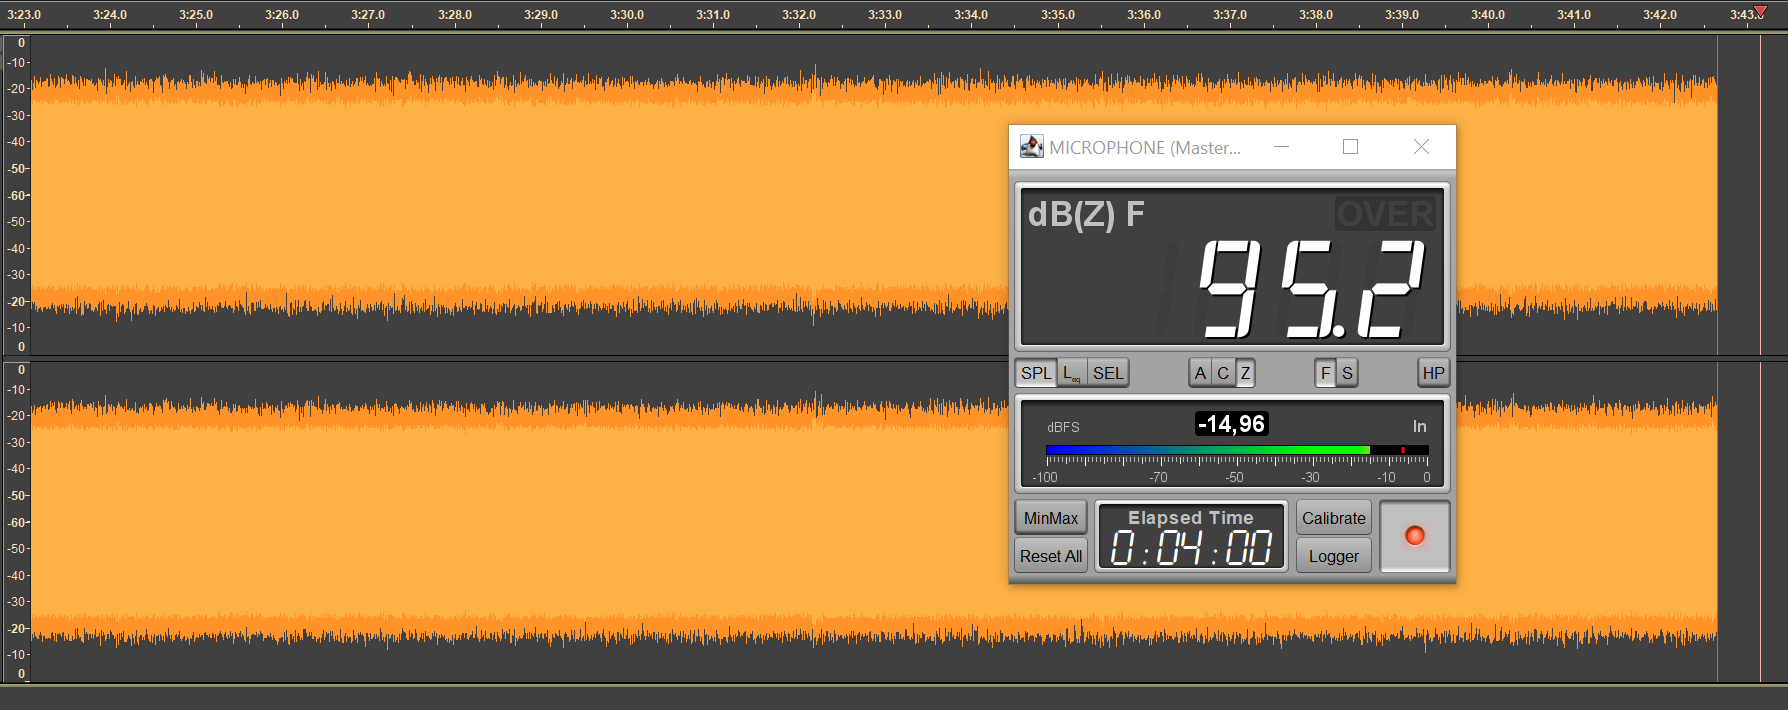Choose Slow (S) time weighting
The height and width of the screenshot is (710, 1788).
[x=1347, y=373]
